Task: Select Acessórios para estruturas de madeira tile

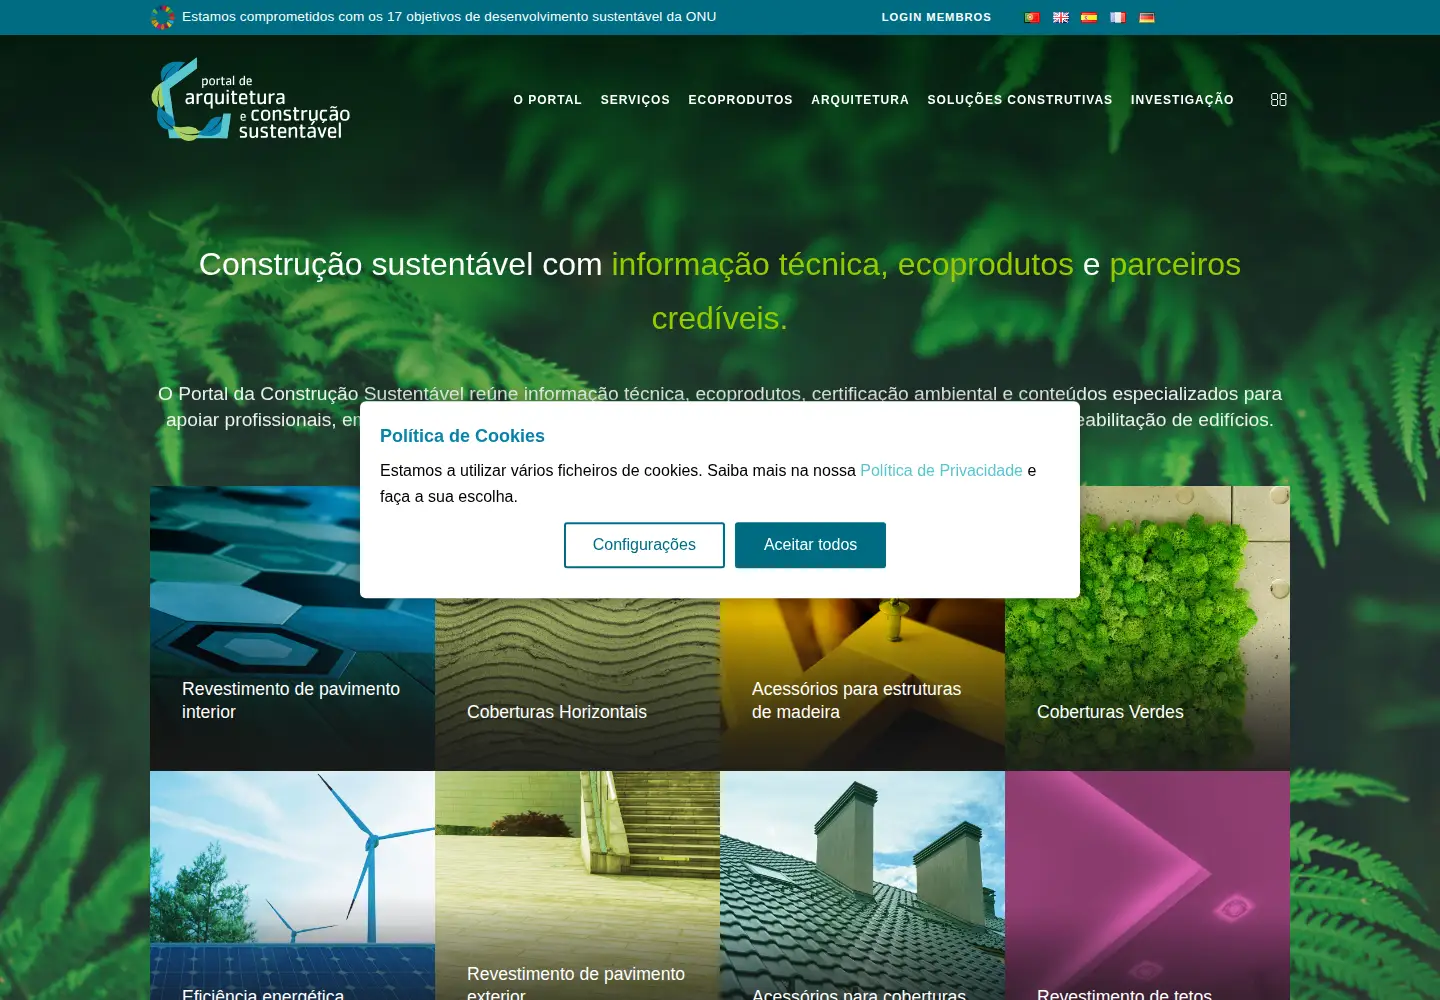Action: click(862, 684)
